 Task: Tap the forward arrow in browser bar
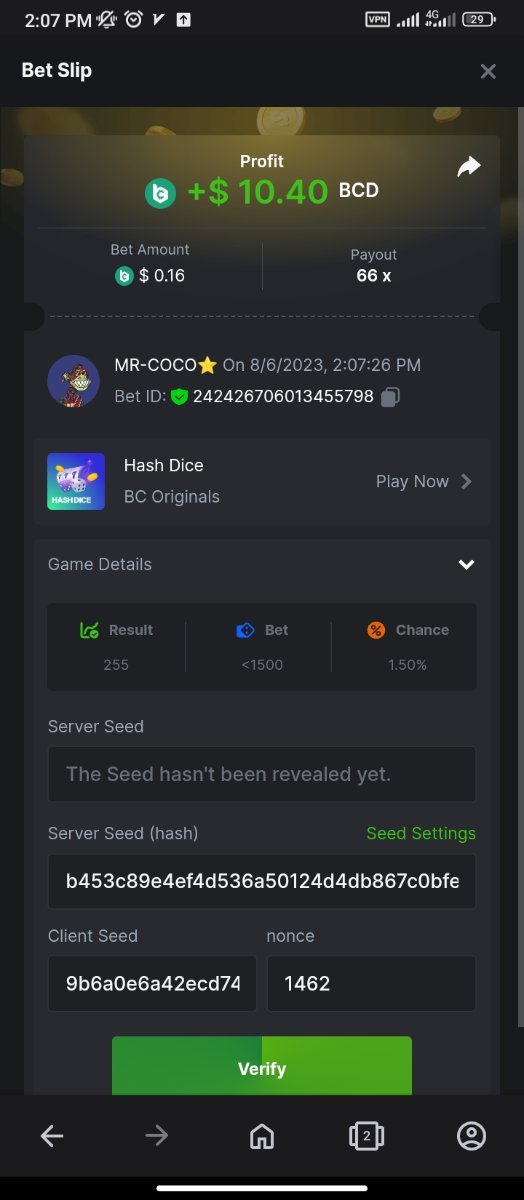pos(157,1135)
